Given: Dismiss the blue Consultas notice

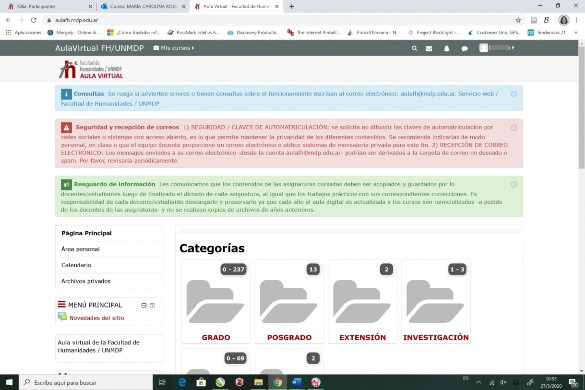Looking at the screenshot, I should (x=514, y=94).
